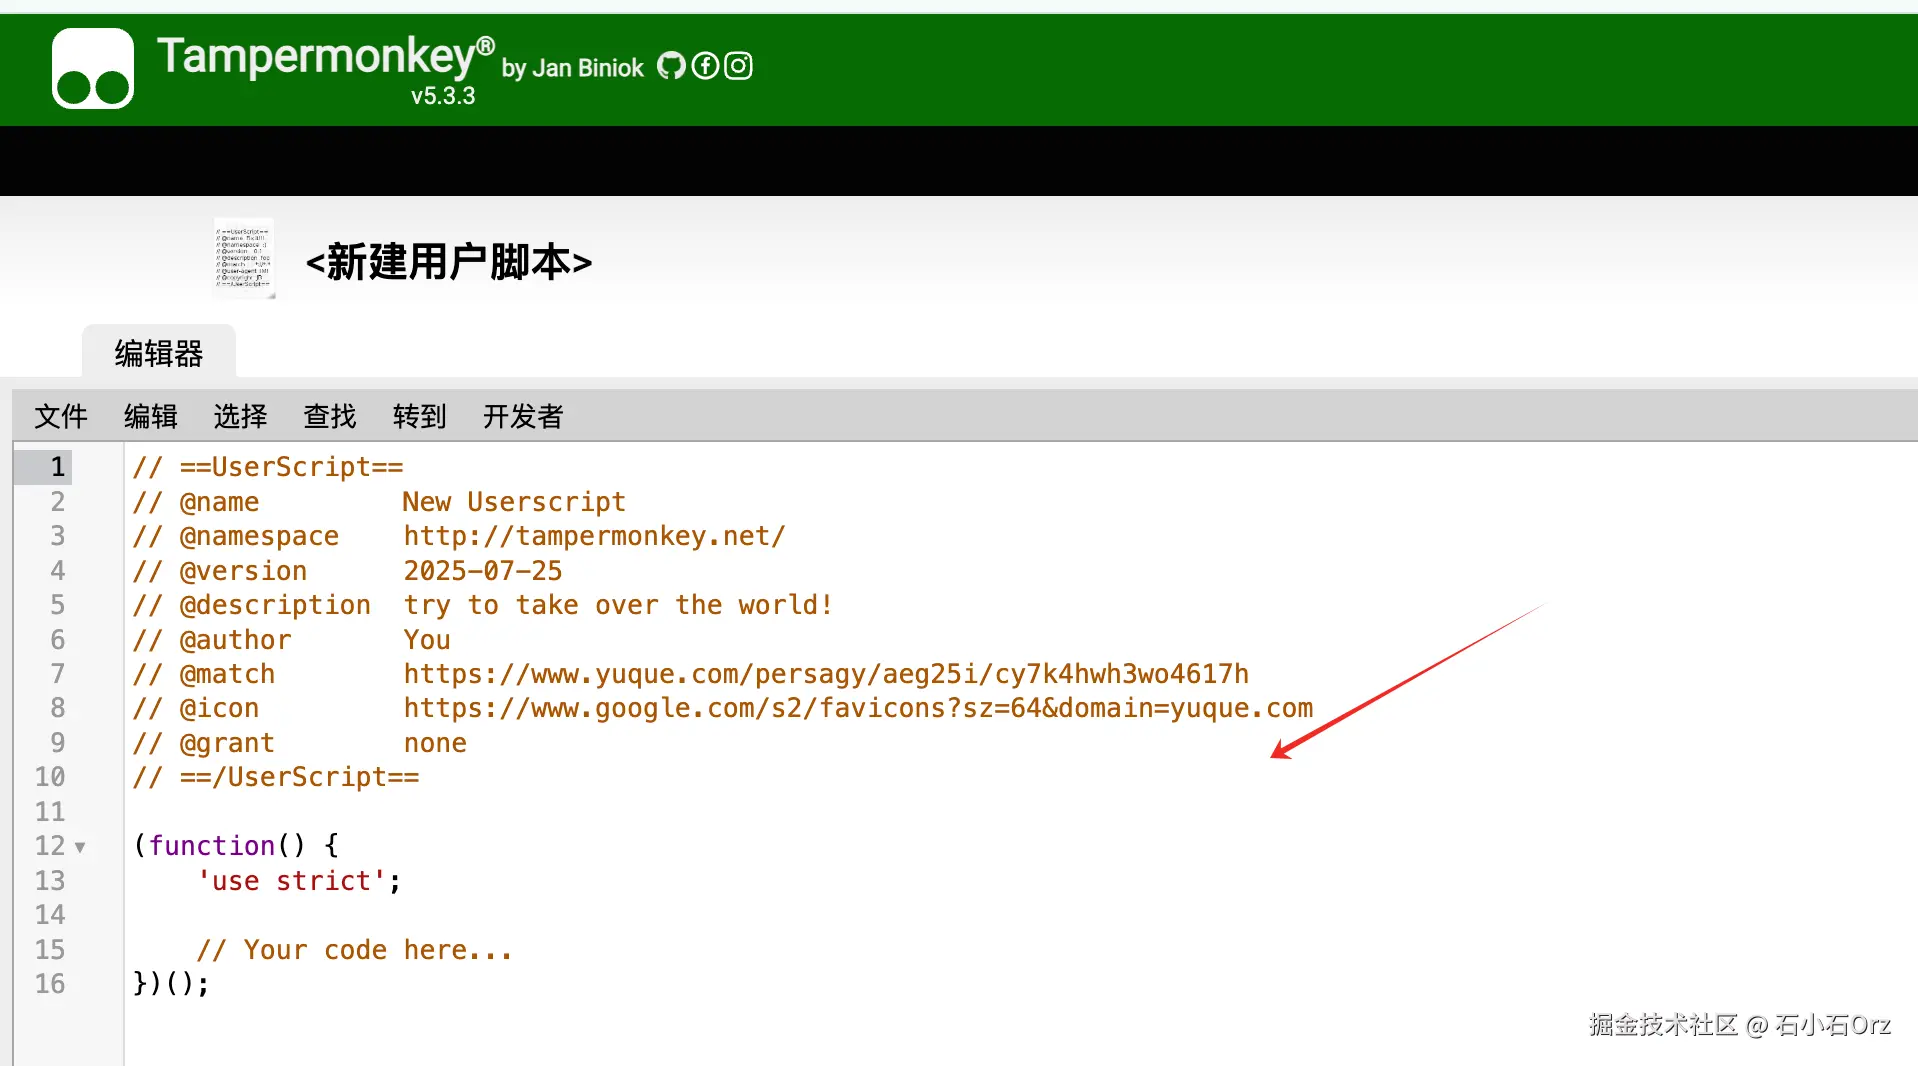Click the @author keyword on line 6
This screenshot has height=1066, width=1918.
tap(235, 640)
